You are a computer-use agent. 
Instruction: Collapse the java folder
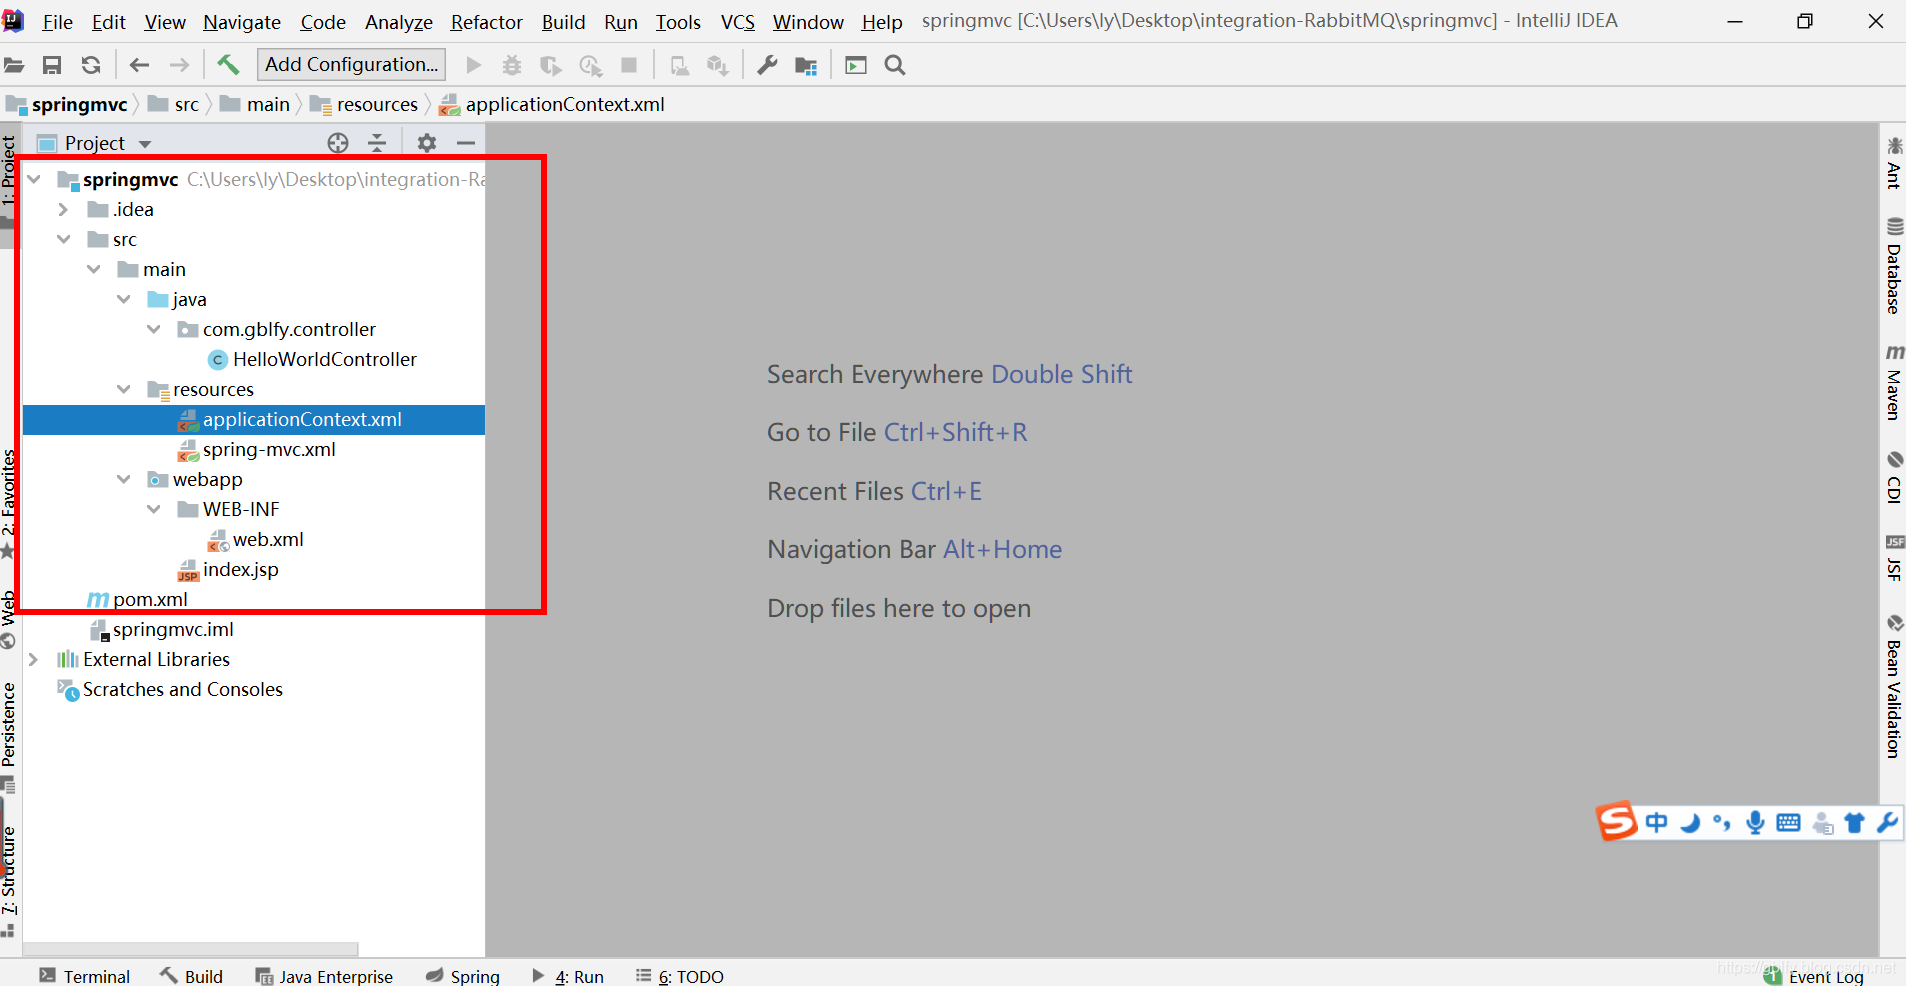pyautogui.click(x=124, y=300)
